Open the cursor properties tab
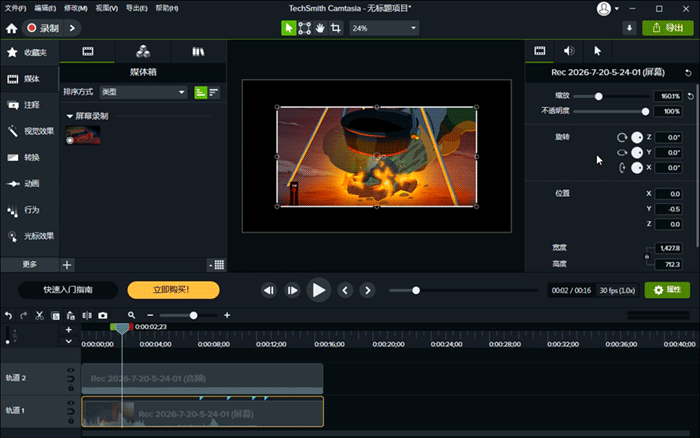Viewport: 700px width, 438px height. point(597,51)
